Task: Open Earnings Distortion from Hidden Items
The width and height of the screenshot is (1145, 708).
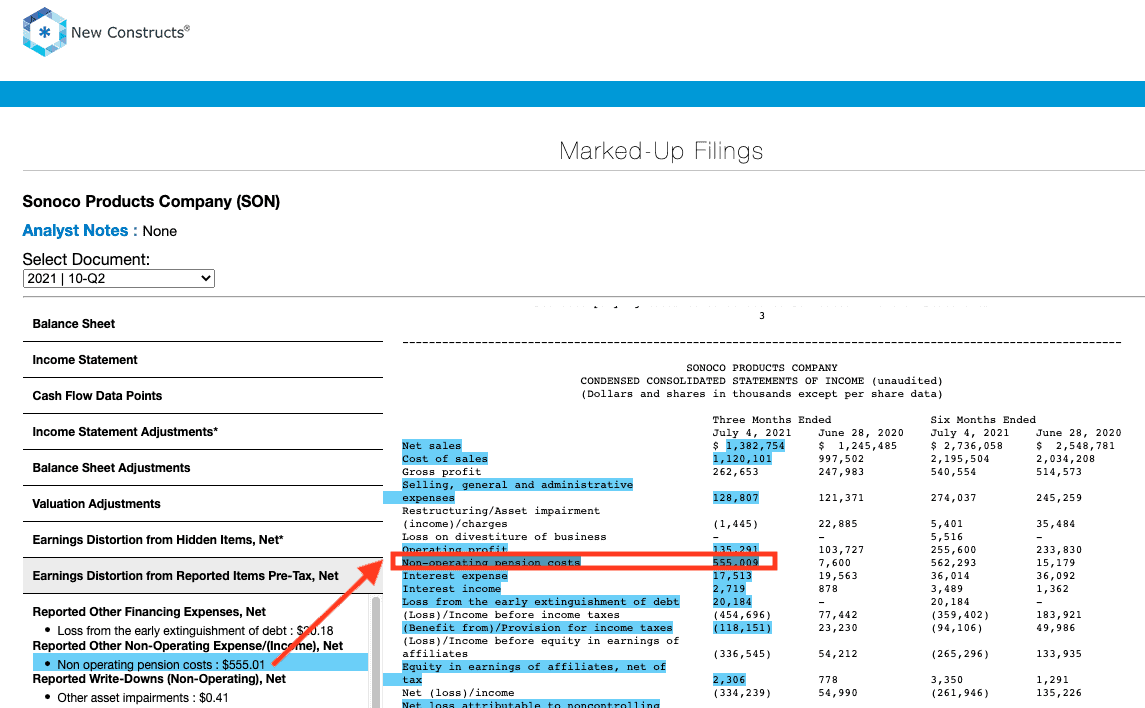Action: click(203, 539)
